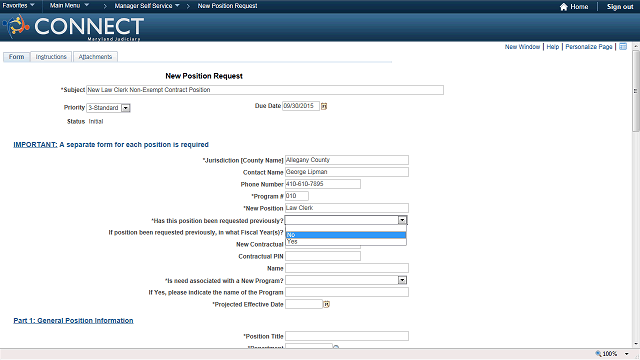
Task: Expand the Favorites menu
Action: 18,6
